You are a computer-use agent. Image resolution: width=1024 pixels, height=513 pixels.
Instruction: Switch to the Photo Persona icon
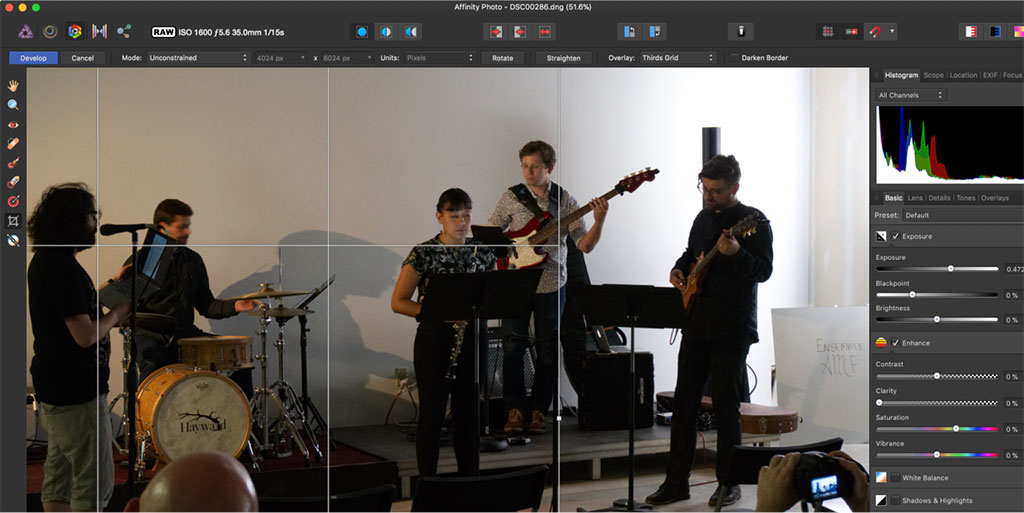pyautogui.click(x=25, y=31)
